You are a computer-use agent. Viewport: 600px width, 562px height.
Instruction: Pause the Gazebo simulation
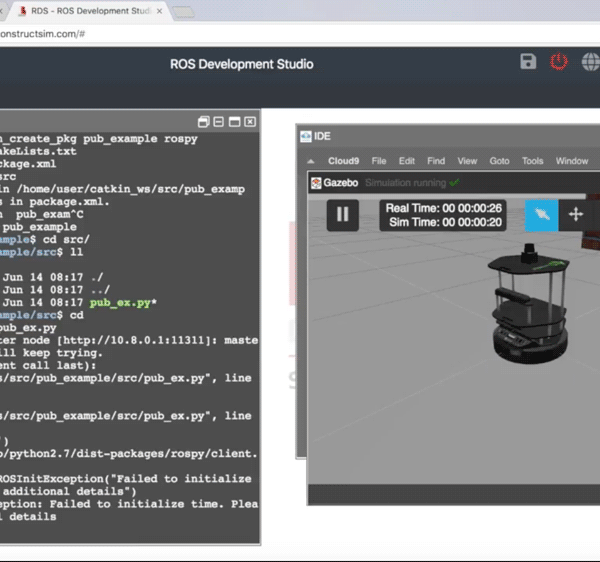click(x=342, y=215)
